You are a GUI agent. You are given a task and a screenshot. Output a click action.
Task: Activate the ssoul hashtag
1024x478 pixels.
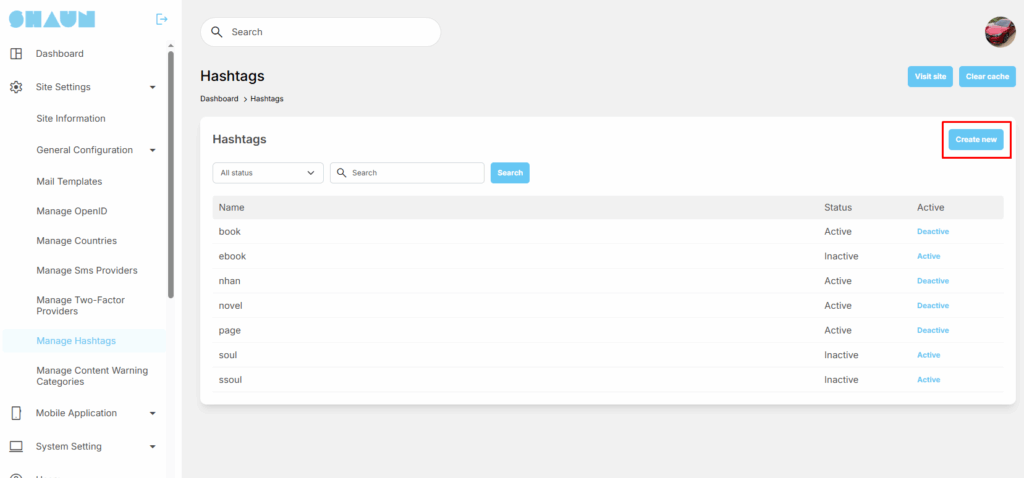(x=928, y=380)
